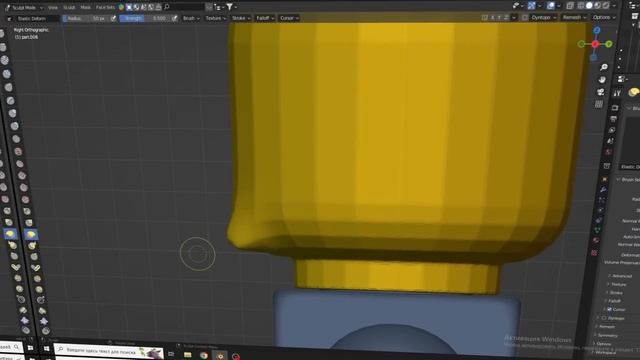Switch perspective/orthographic with grid icon
This screenshot has height=360, width=640.
[x=599, y=104]
